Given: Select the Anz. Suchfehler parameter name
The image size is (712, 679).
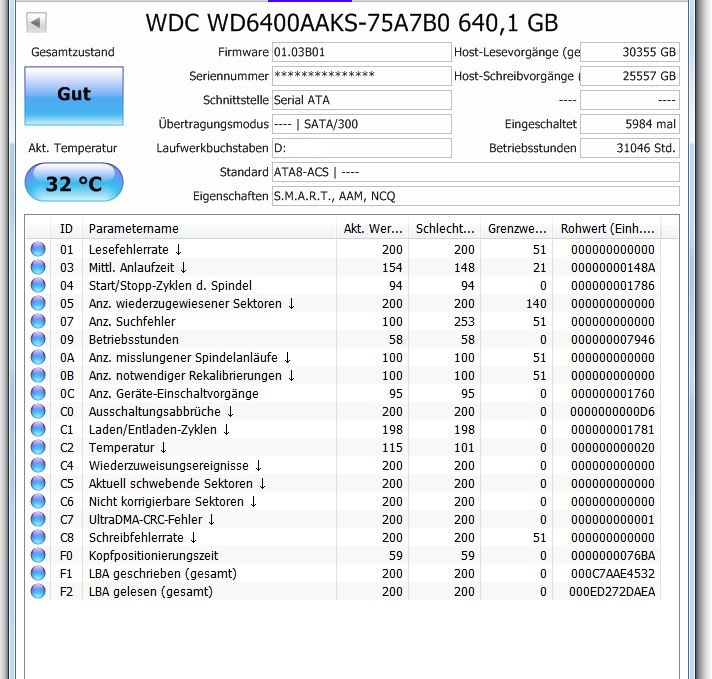Looking at the screenshot, I should coord(132,322).
